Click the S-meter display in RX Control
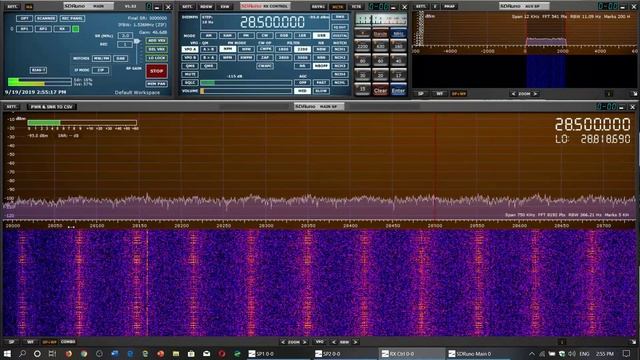640x360 pixels. (x=380, y=19)
